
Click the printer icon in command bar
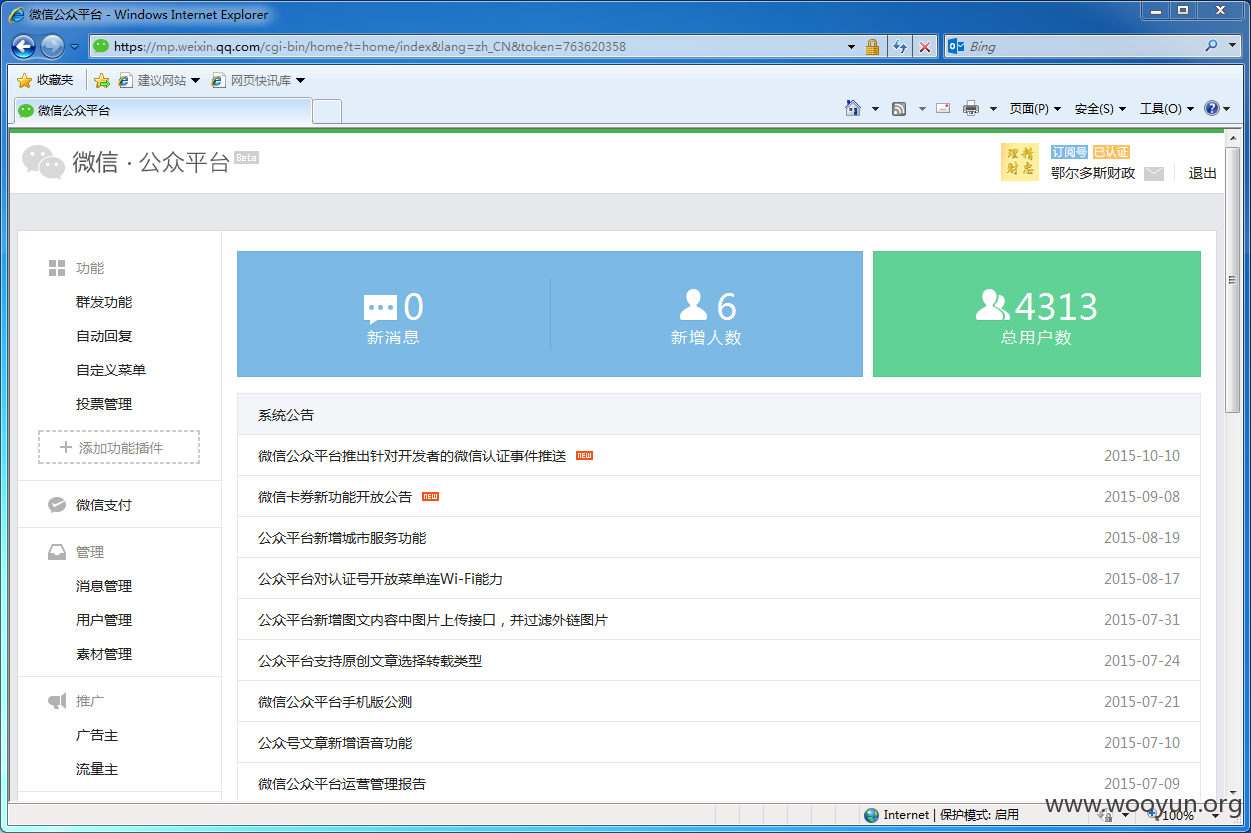(971, 109)
